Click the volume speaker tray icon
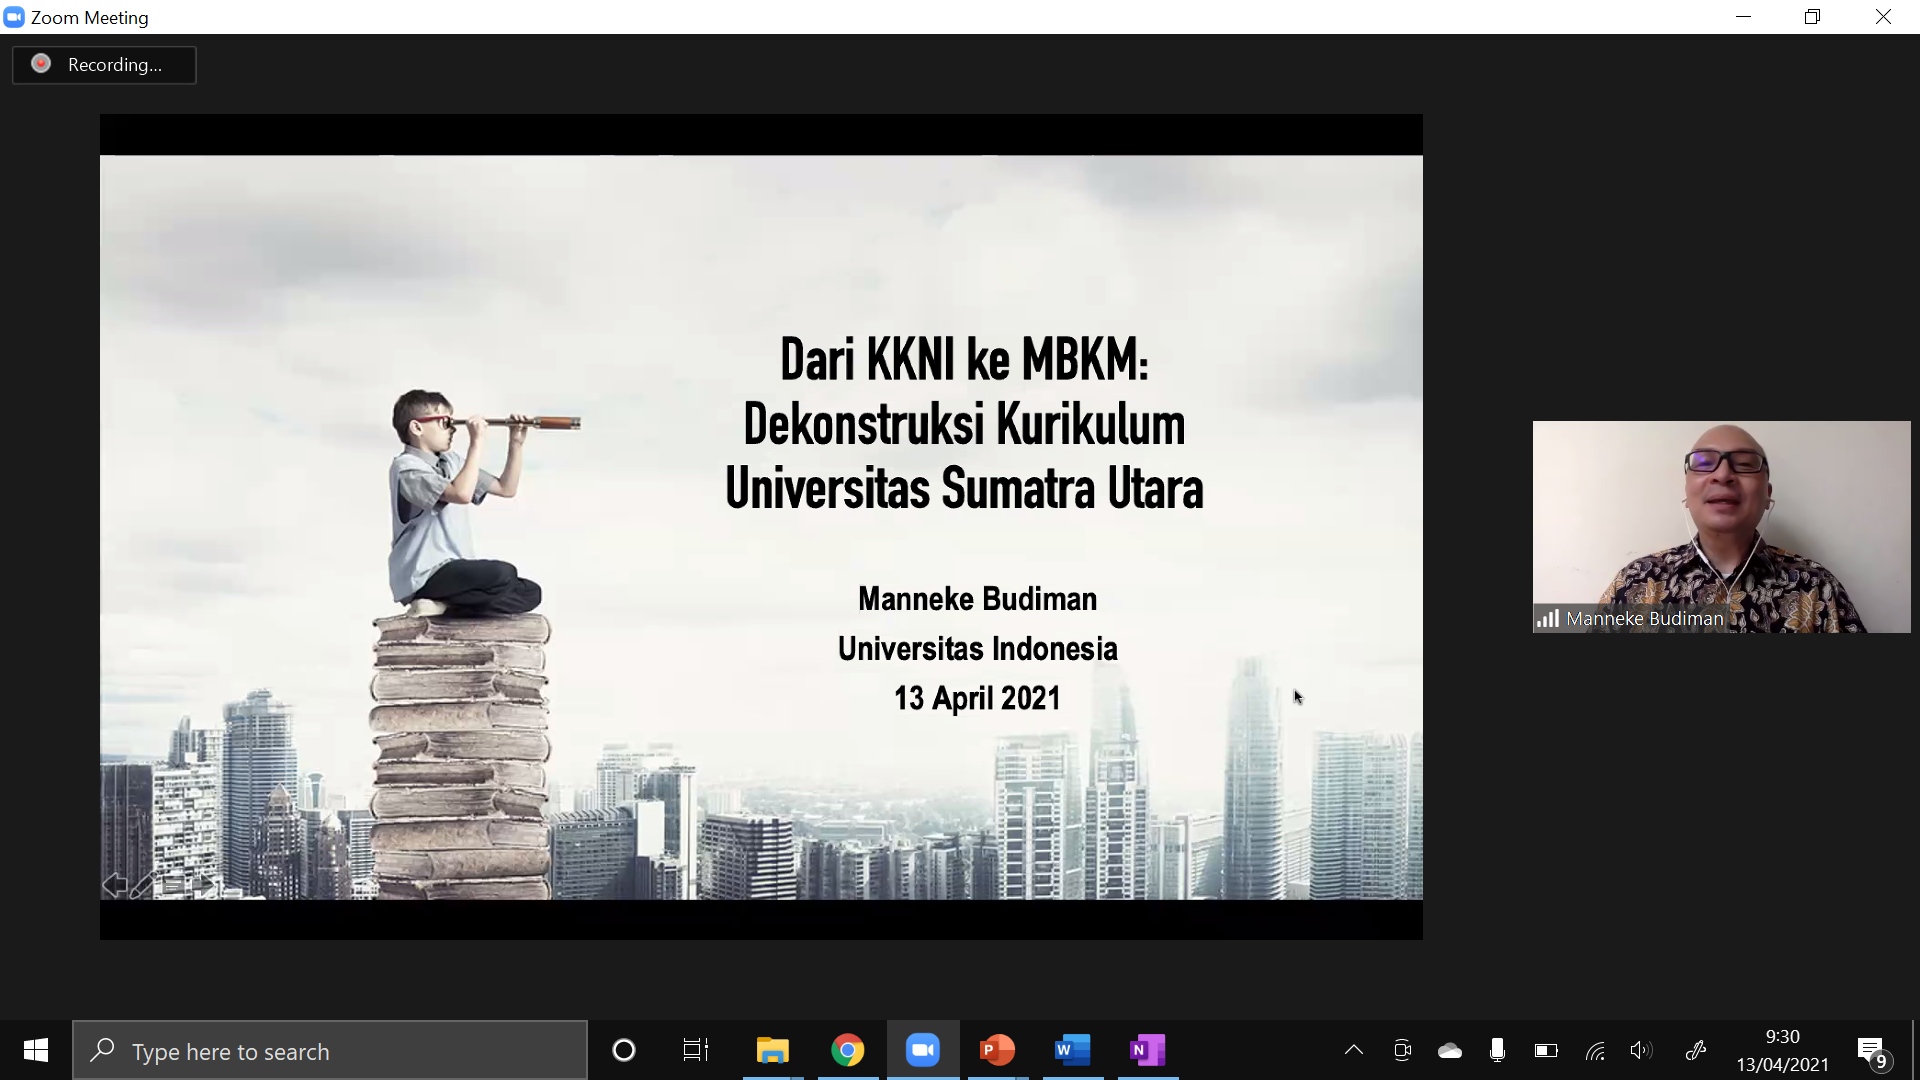Viewport: 1920px width, 1080px height. (1641, 1050)
